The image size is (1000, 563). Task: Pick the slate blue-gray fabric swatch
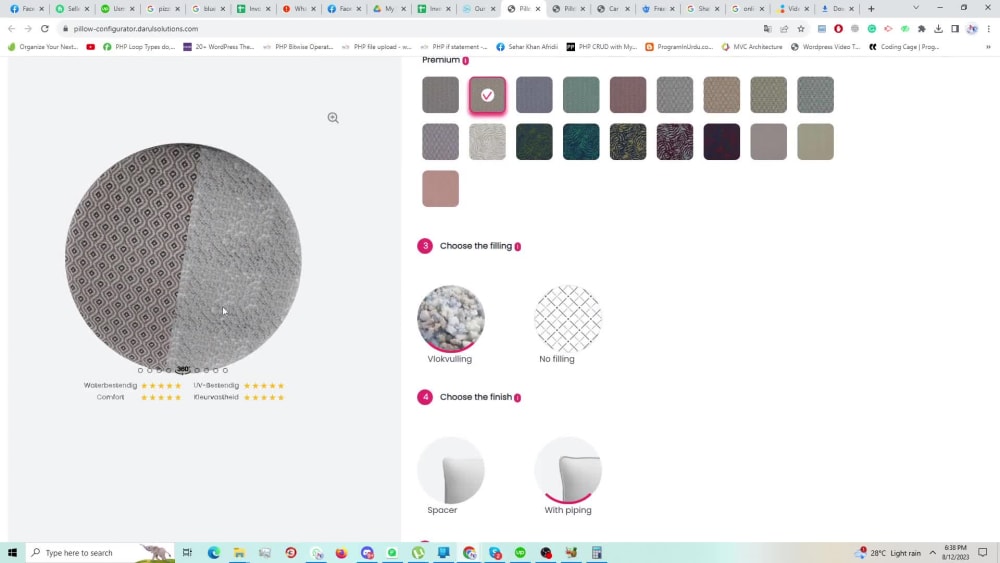(x=534, y=95)
